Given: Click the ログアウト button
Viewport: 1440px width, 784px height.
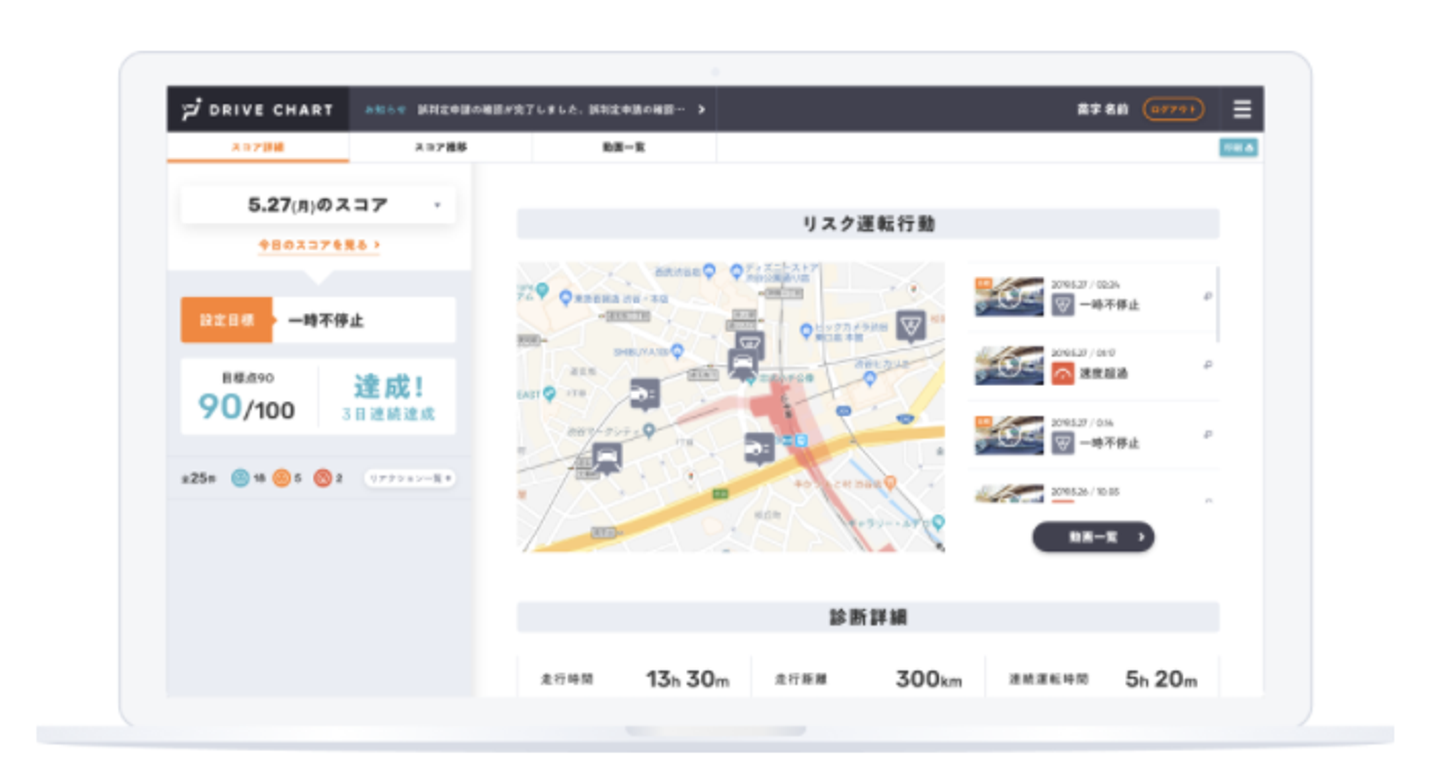Looking at the screenshot, I should (1173, 109).
